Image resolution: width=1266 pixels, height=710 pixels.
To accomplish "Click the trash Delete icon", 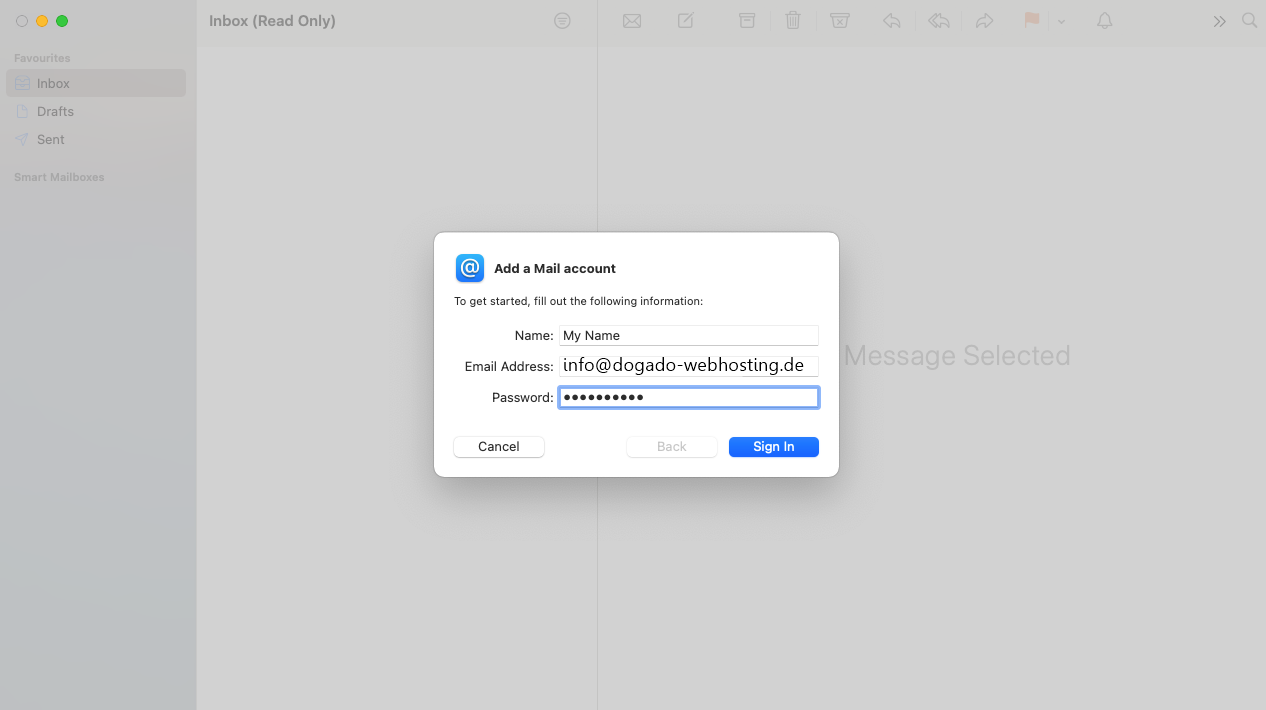I will tap(793, 21).
